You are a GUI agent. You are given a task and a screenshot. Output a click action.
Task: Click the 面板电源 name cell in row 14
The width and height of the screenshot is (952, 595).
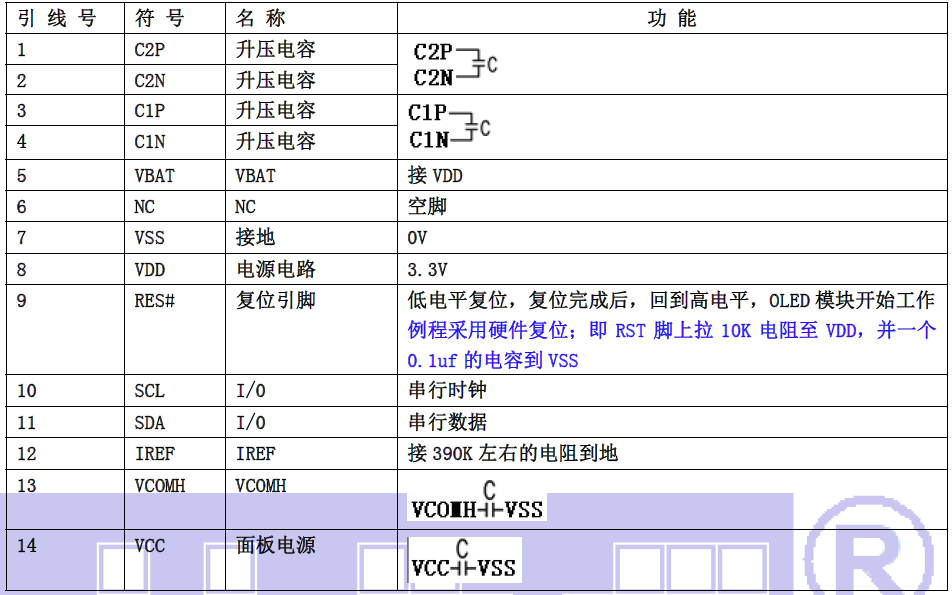(x=276, y=546)
